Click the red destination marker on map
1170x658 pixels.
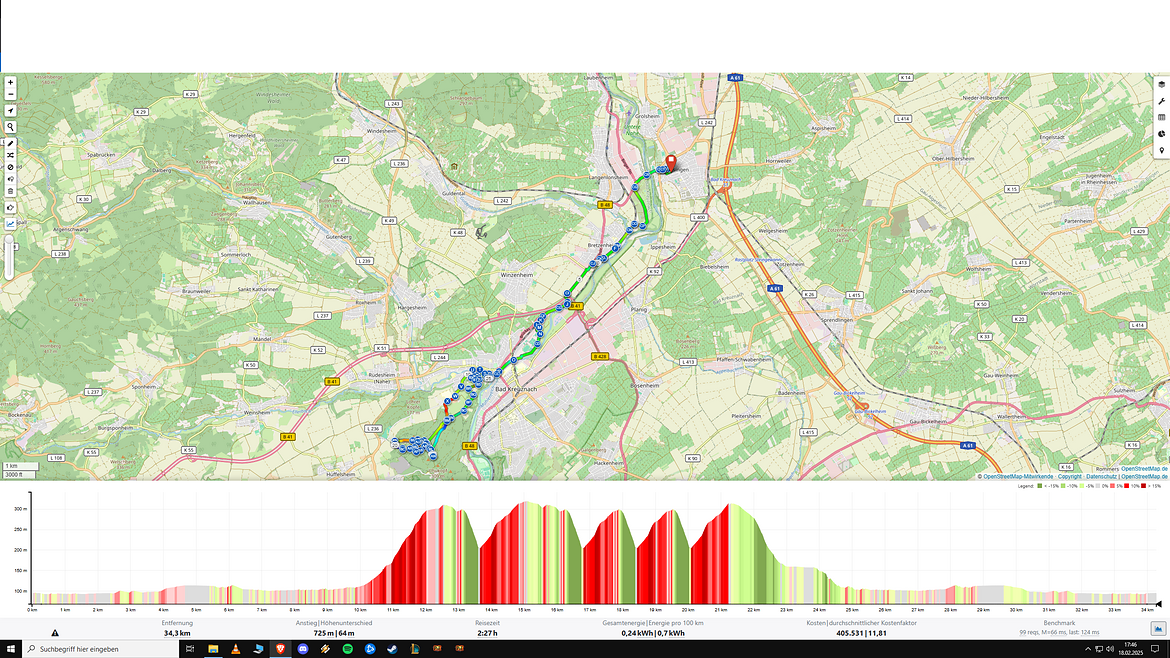point(671,163)
